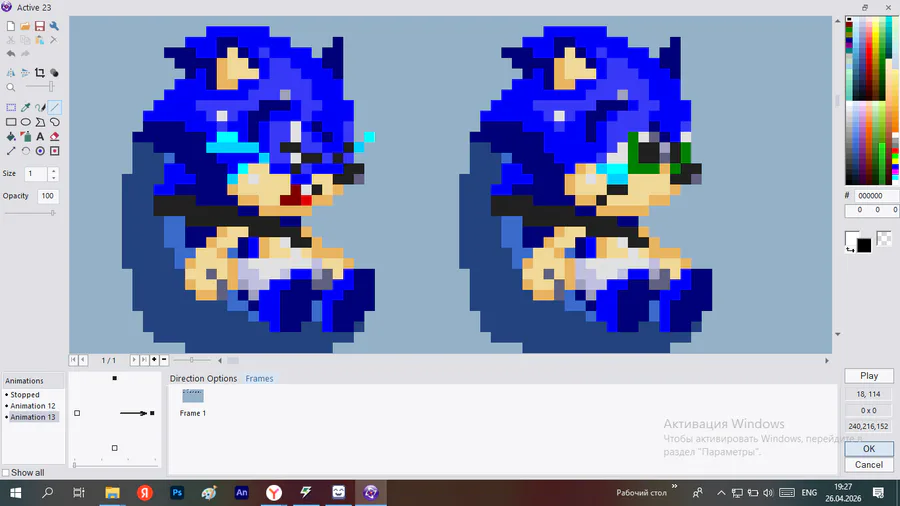The width and height of the screenshot is (900, 506).
Task: Click the plus frame button
Action: [x=154, y=360]
